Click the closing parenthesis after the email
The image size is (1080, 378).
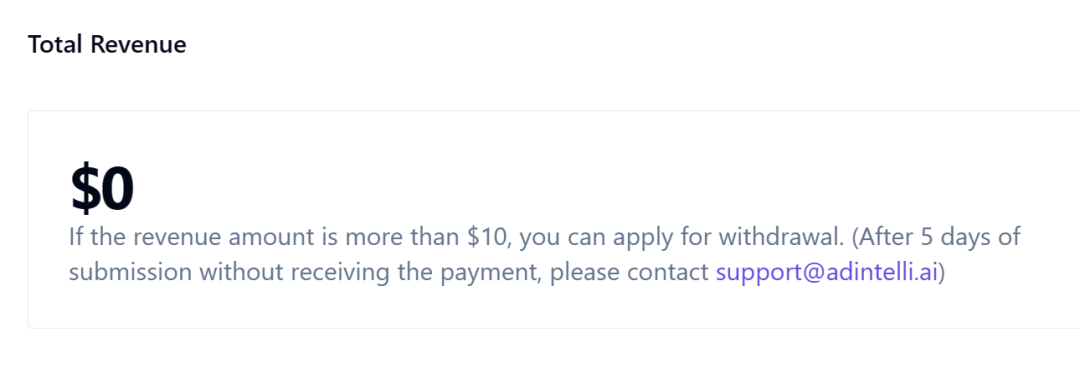[x=942, y=273]
